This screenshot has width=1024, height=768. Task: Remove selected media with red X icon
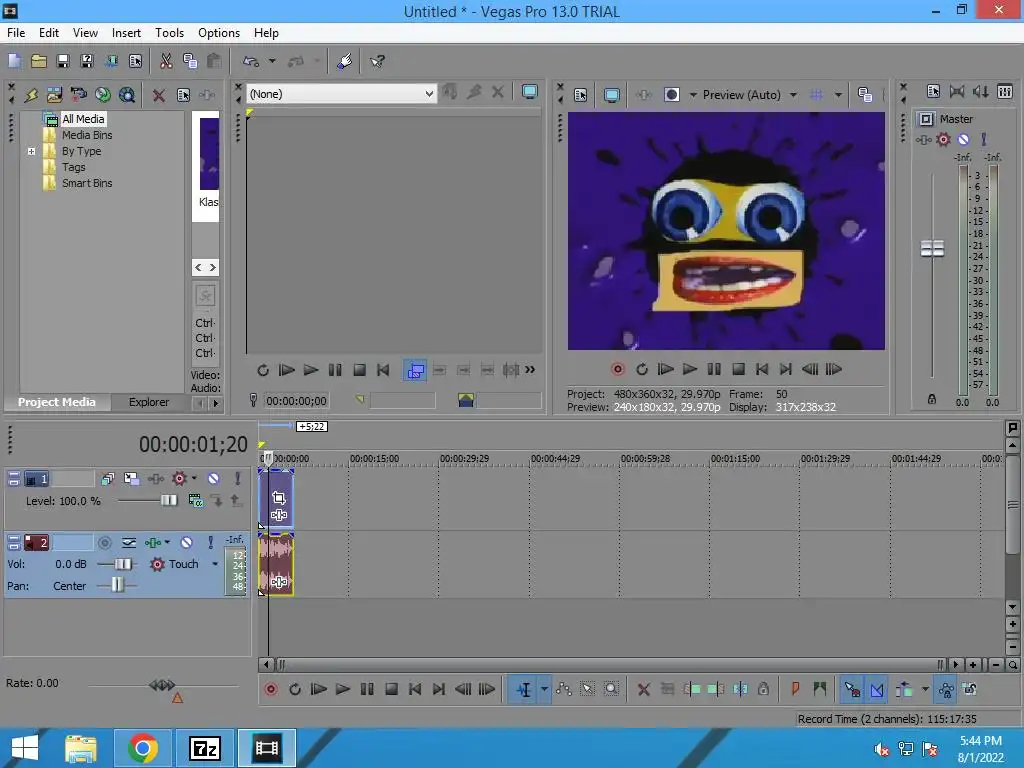[158, 95]
